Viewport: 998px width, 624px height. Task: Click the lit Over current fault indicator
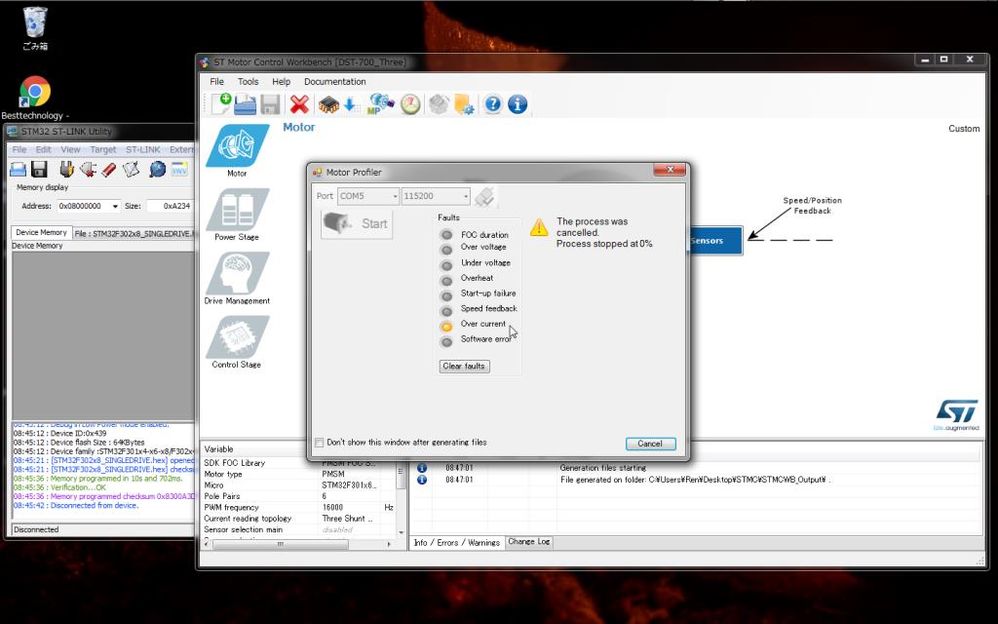tap(447, 327)
